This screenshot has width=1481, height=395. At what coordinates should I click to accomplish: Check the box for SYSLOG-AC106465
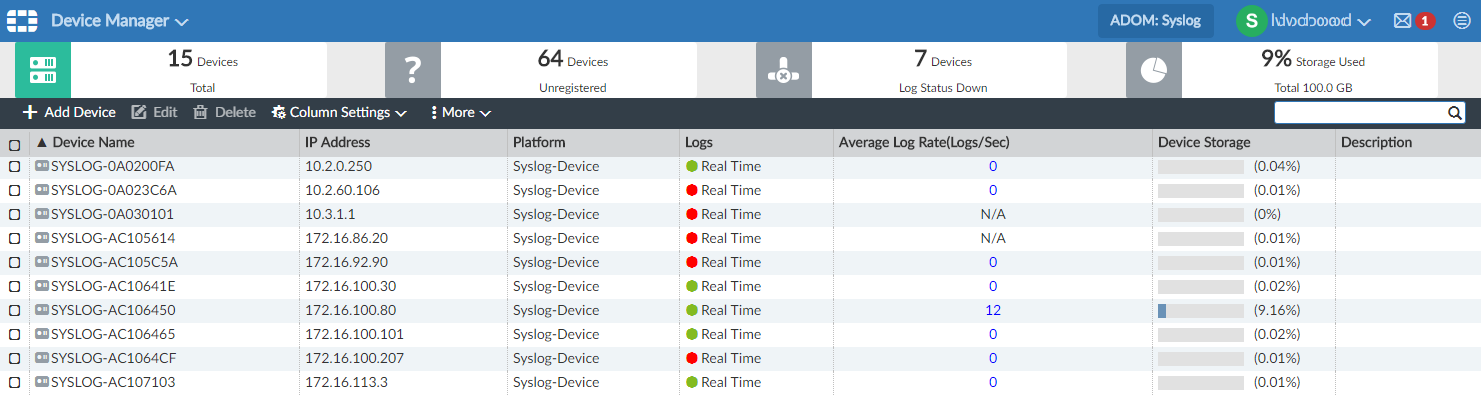pos(14,335)
